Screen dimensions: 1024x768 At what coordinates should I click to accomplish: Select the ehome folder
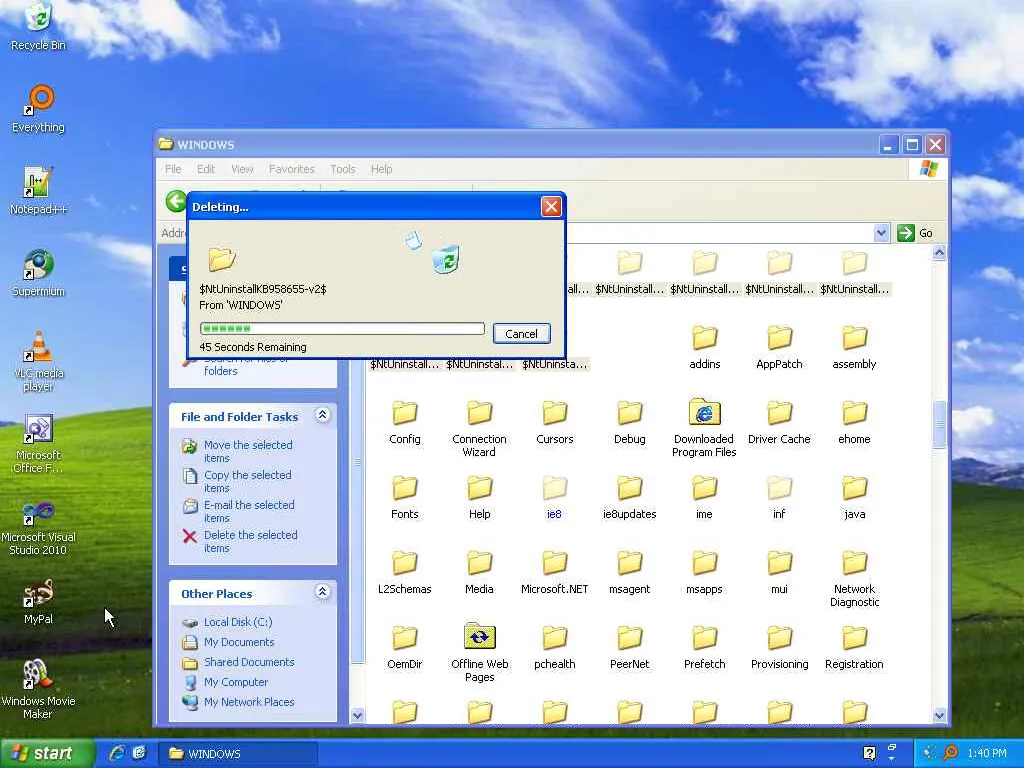point(854,422)
